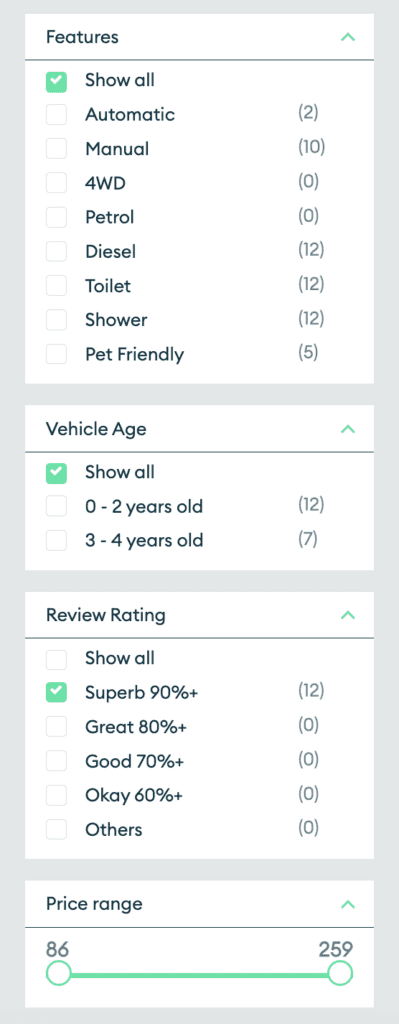Uncheck the Superb 90%+ rating filter

pos(56,693)
